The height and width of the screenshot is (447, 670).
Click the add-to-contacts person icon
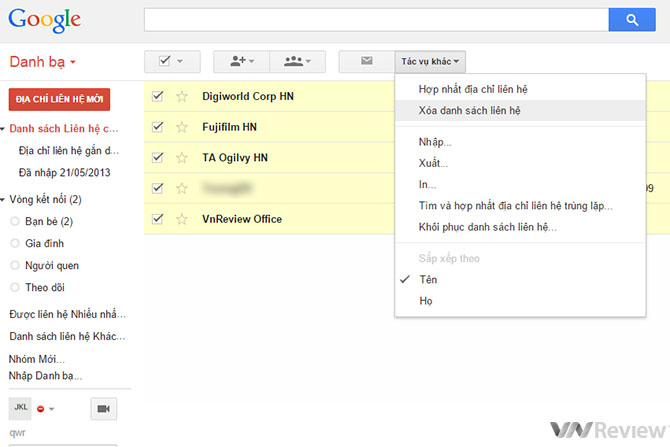242,61
